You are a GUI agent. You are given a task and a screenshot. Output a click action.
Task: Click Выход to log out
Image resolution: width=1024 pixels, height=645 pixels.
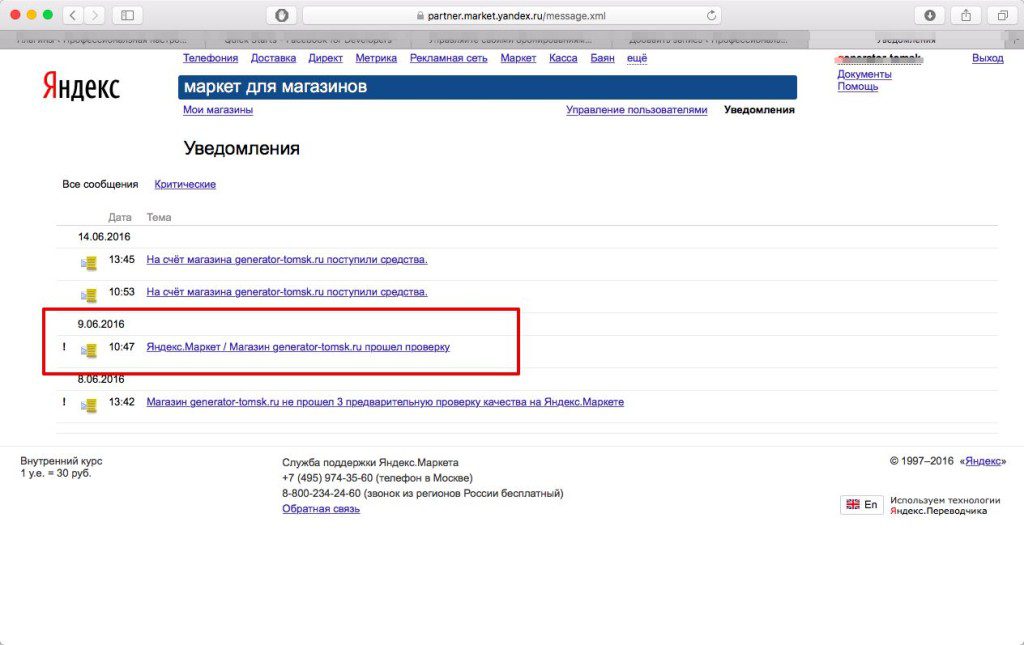click(x=987, y=58)
